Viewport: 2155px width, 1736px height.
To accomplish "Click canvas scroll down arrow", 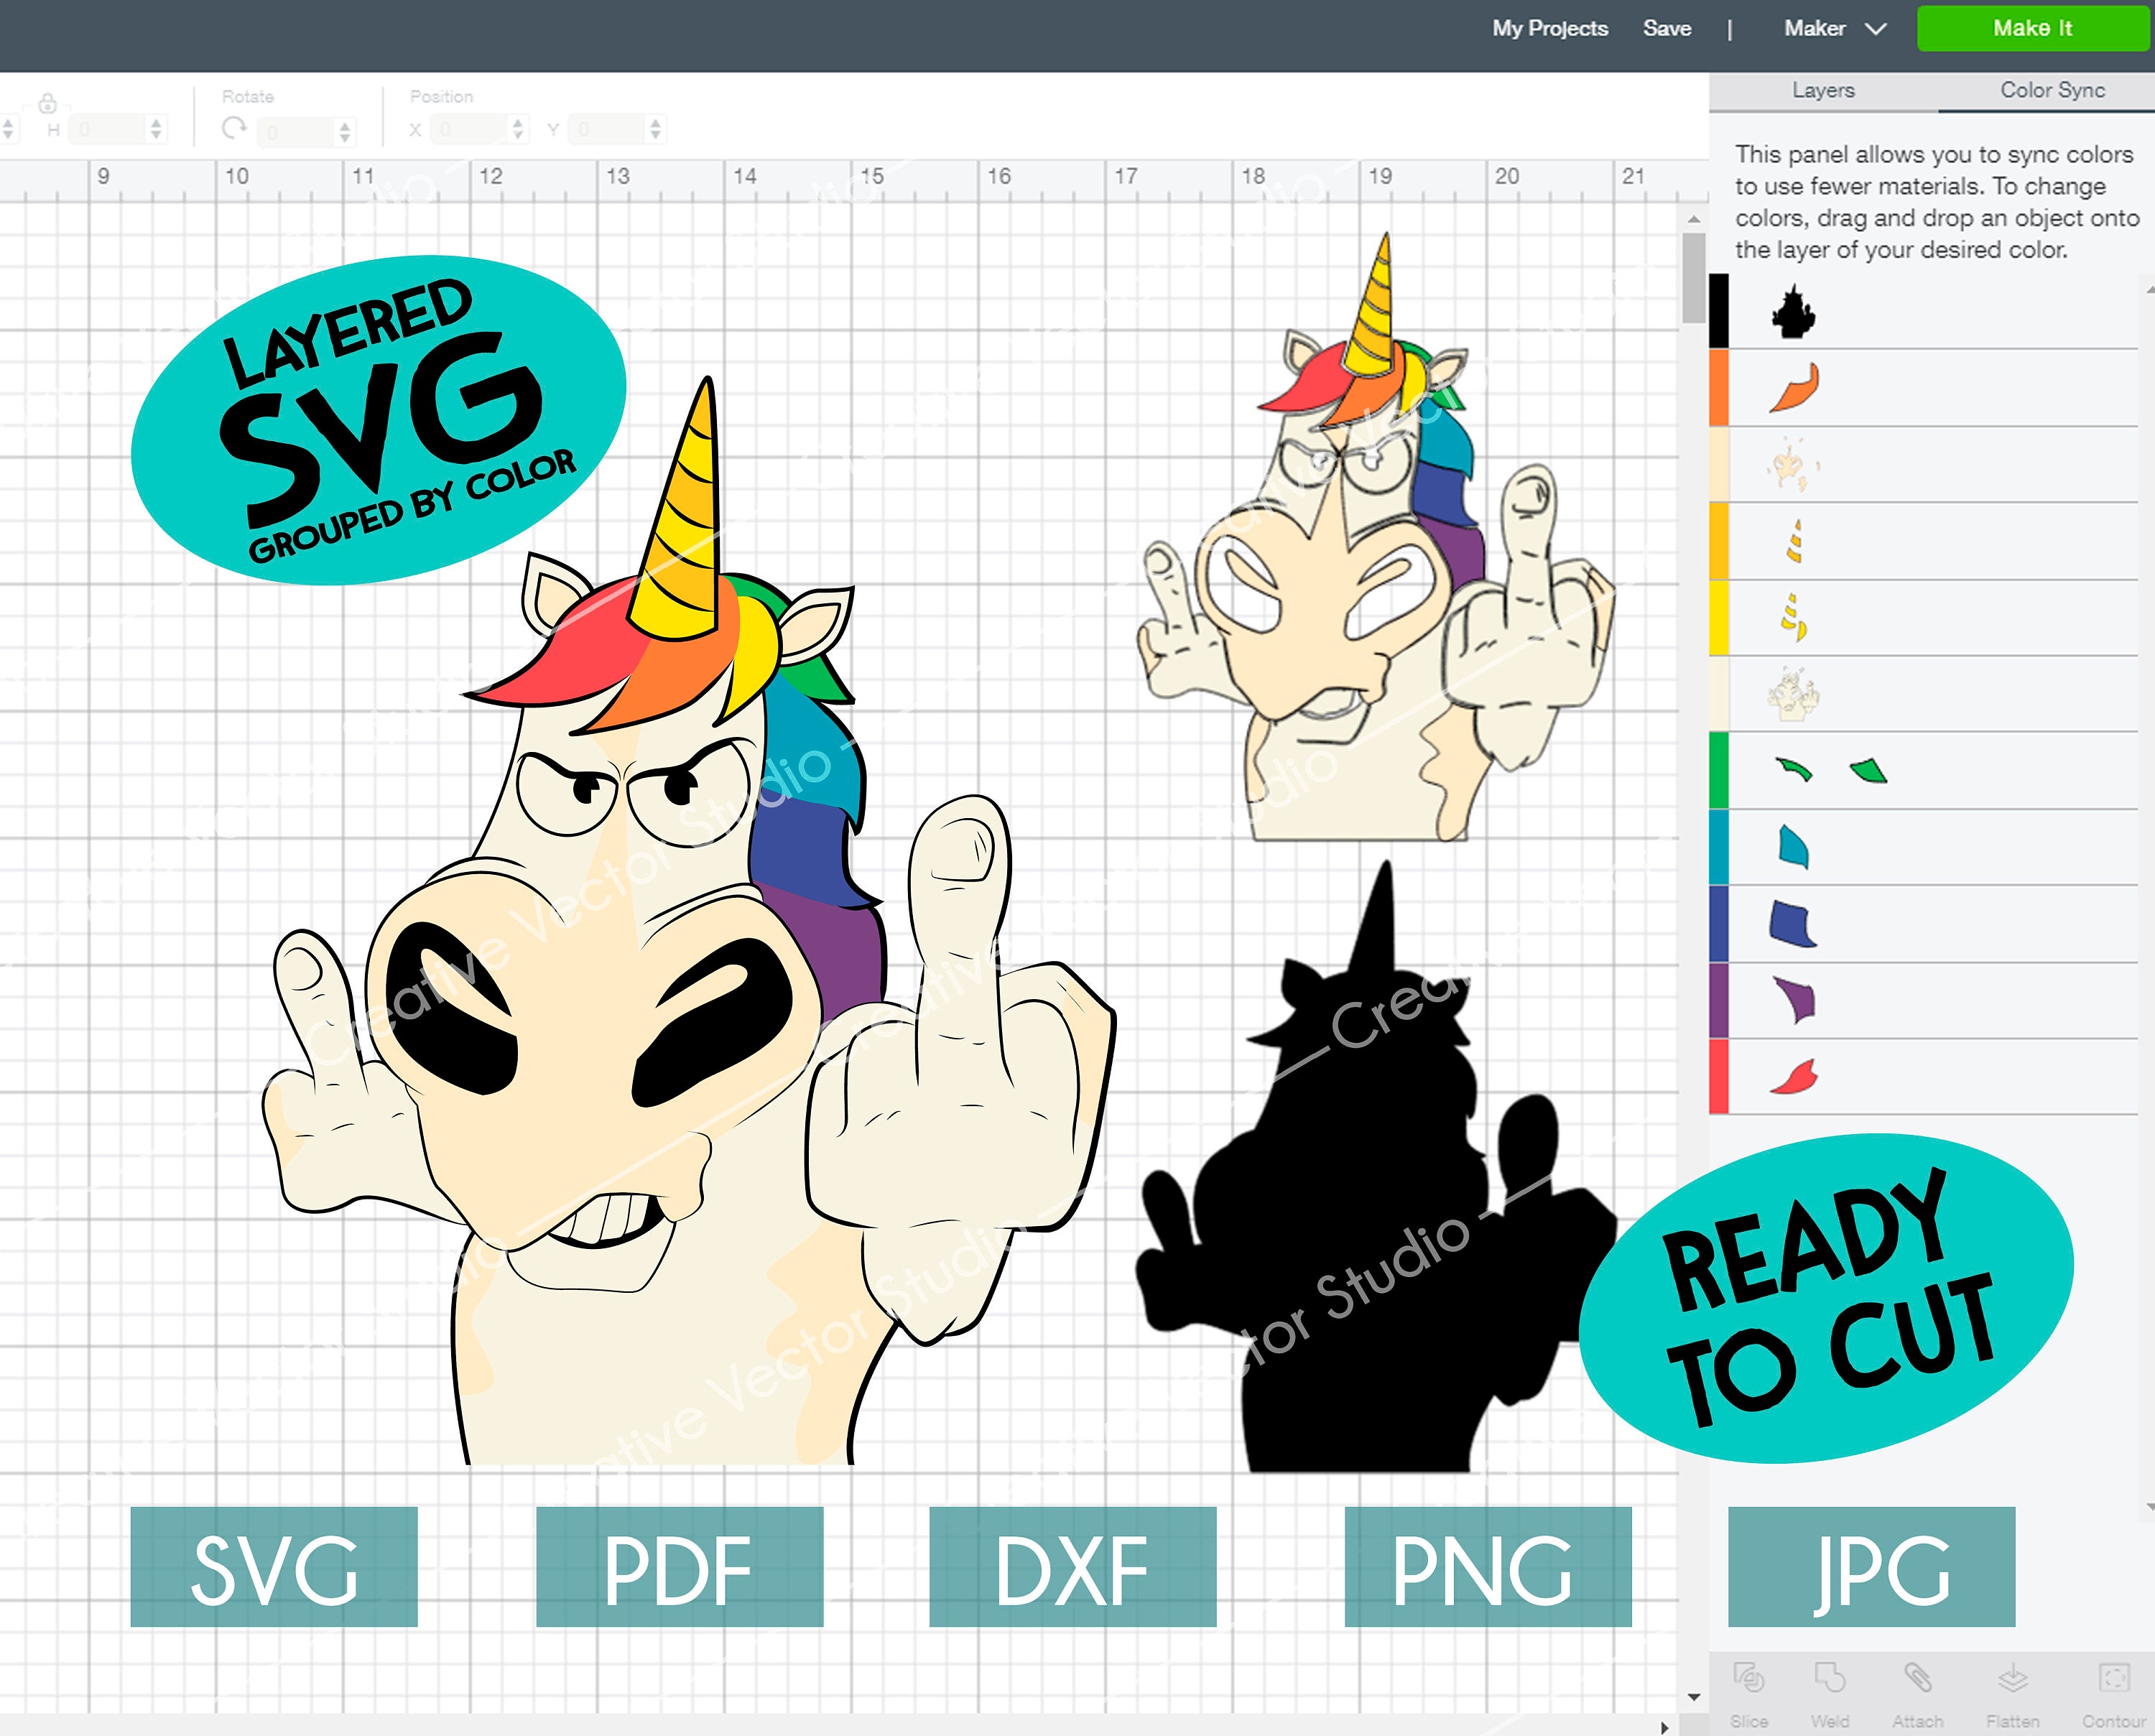I will coord(1693,1697).
